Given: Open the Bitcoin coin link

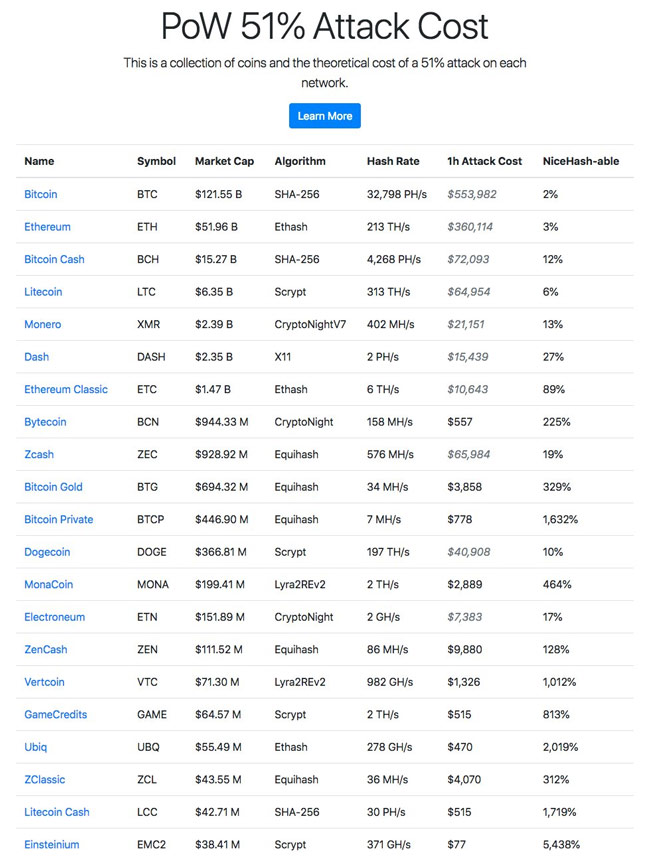Looking at the screenshot, I should click(41, 194).
